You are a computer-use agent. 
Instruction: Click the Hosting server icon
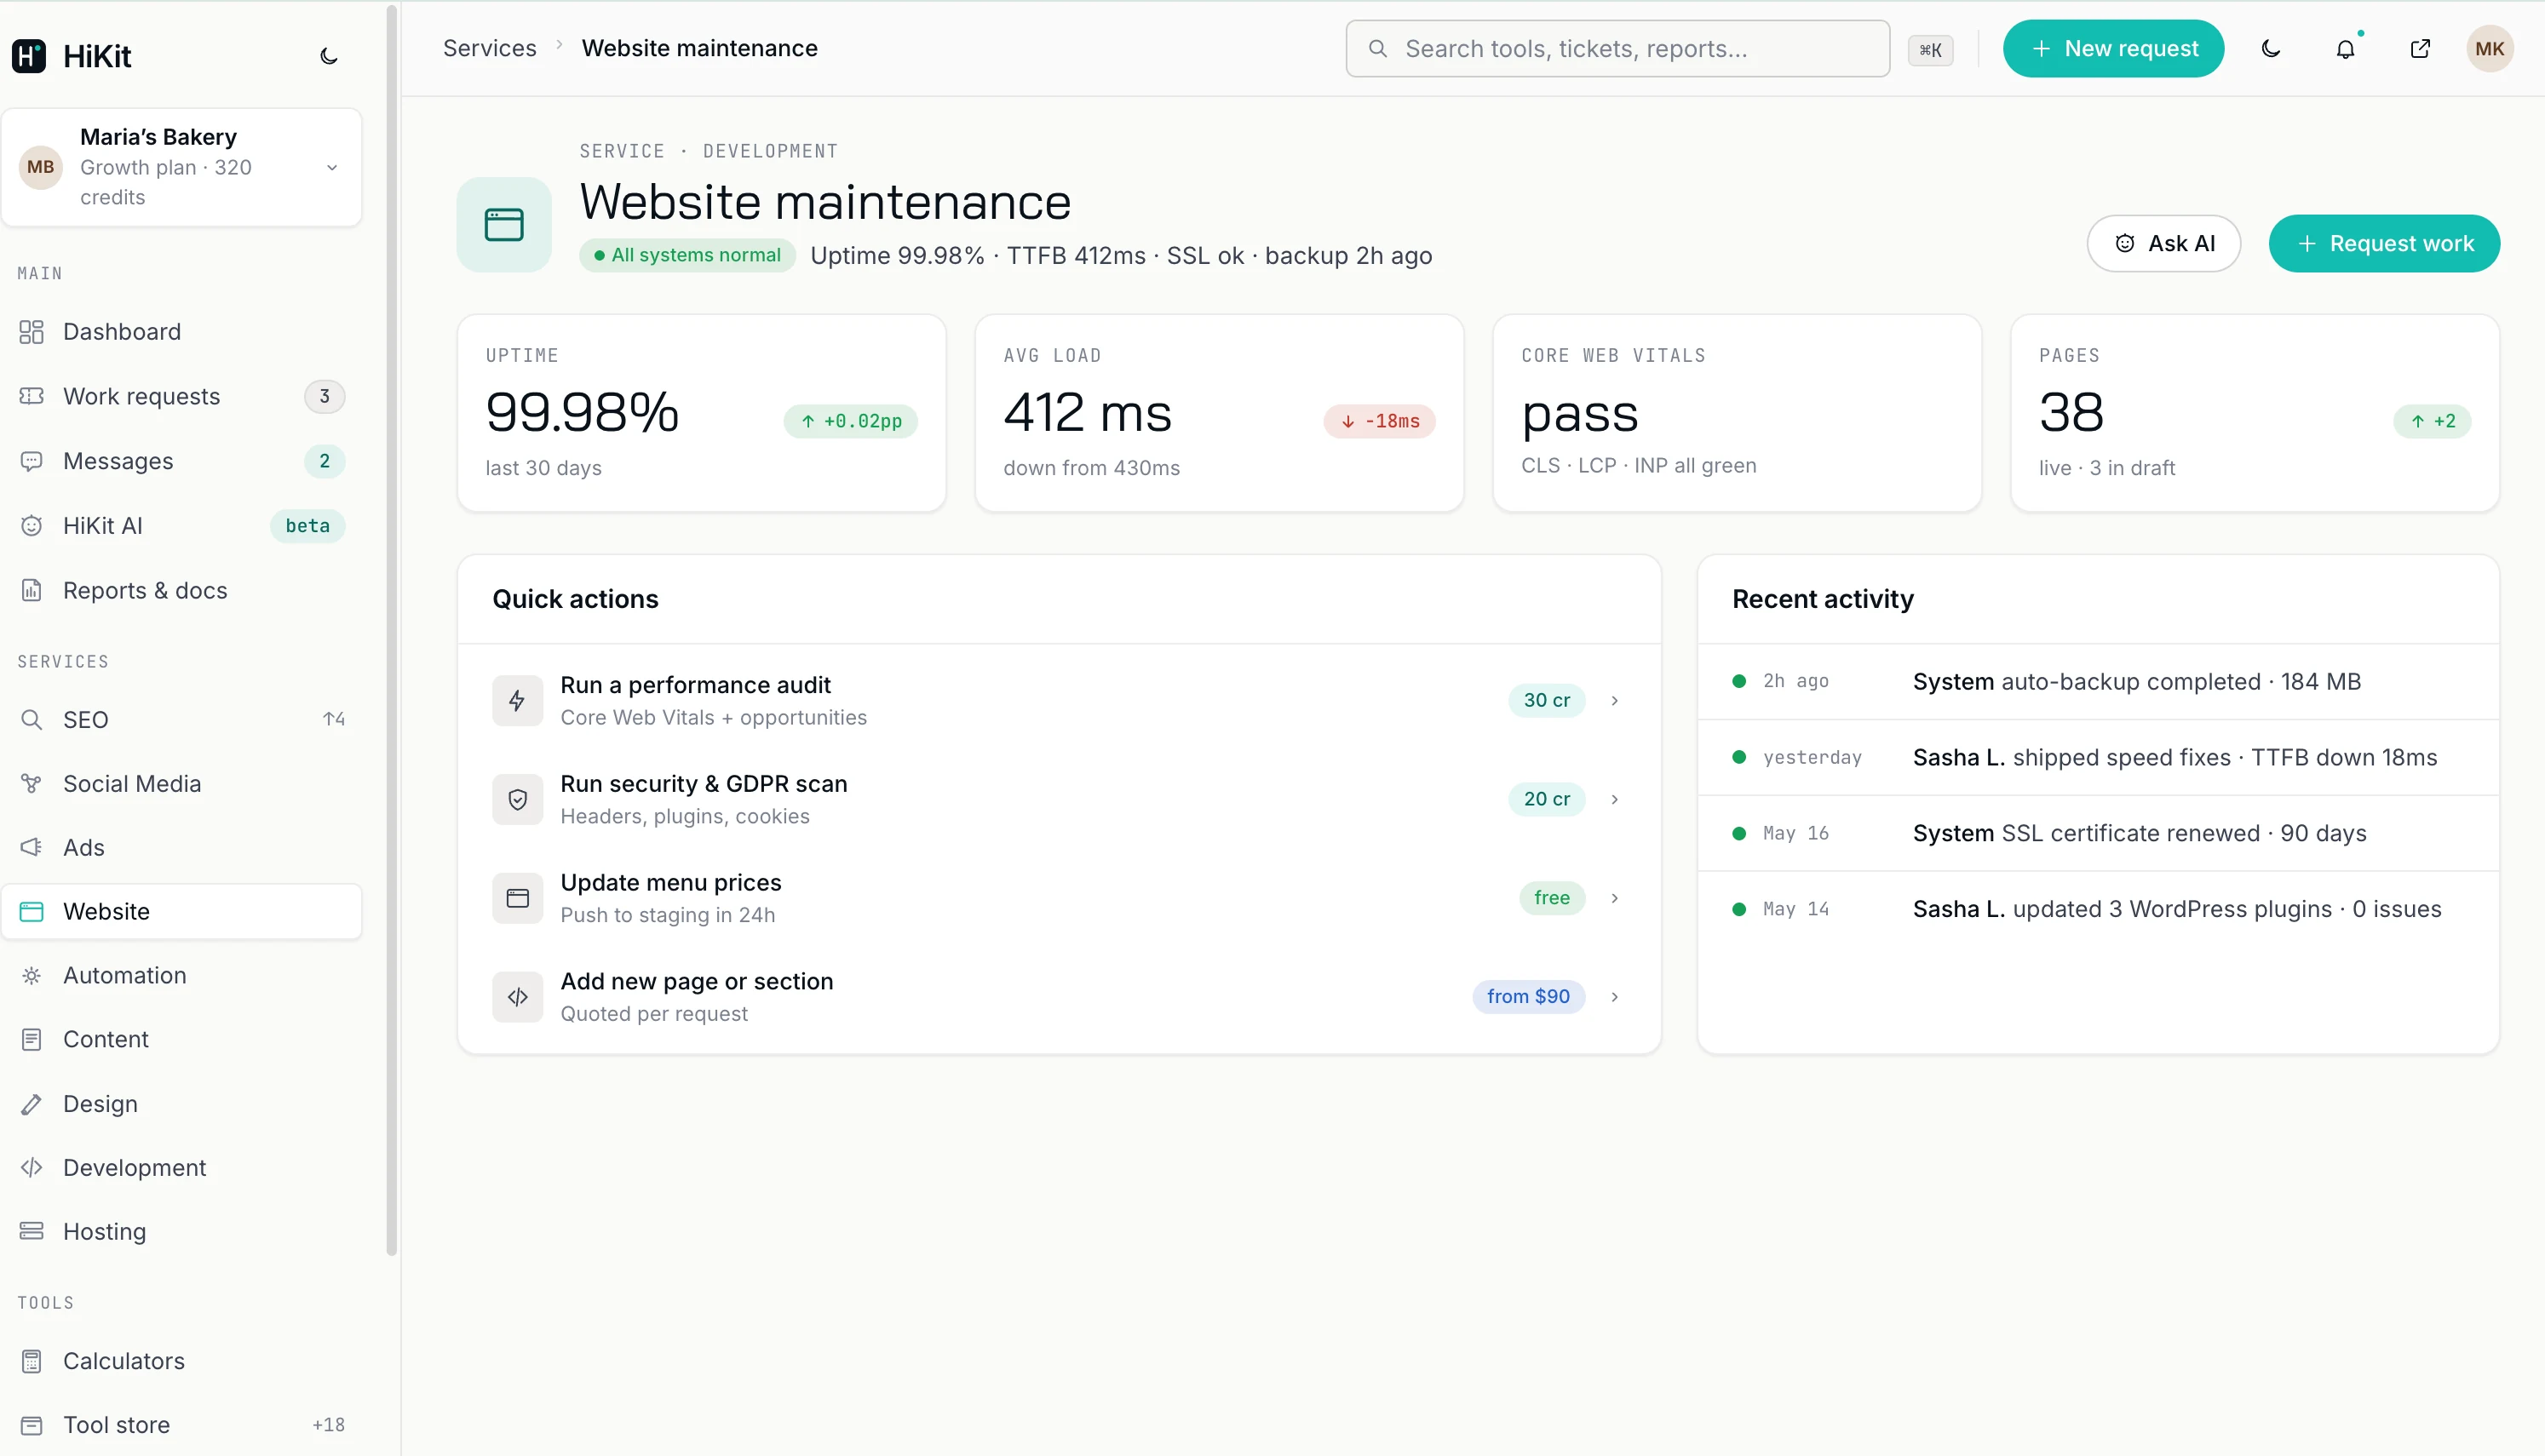coord(32,1231)
